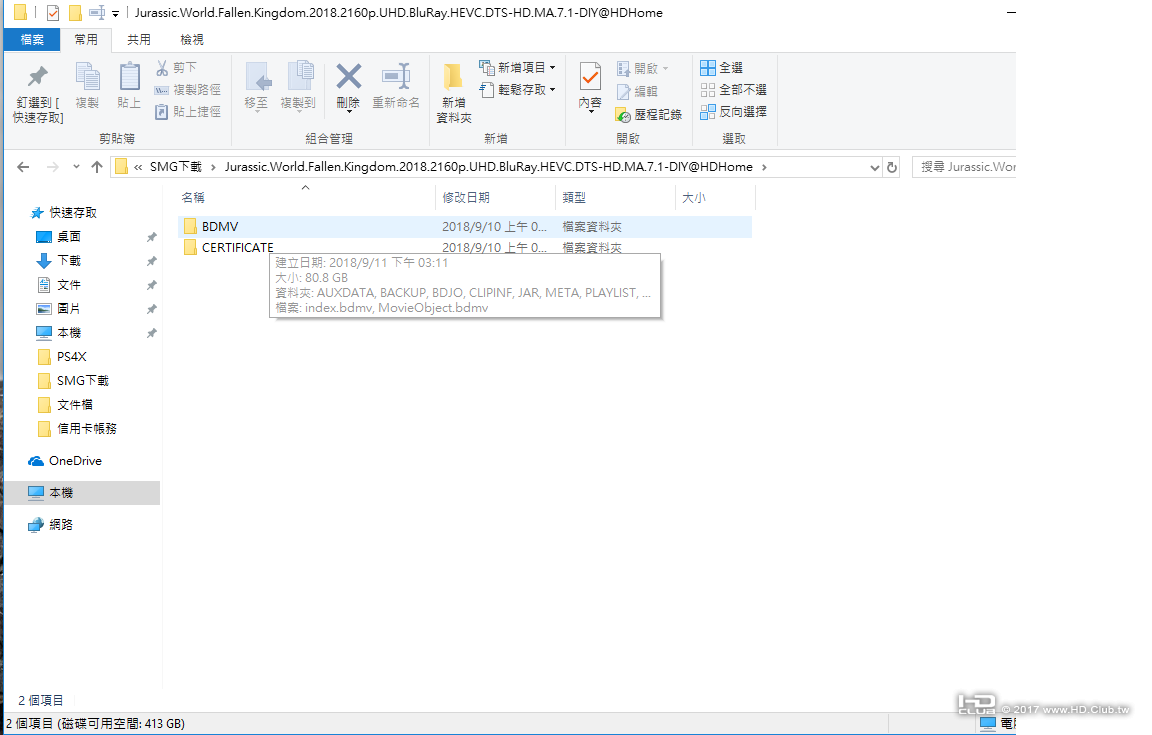Click the 釘選到快速存取 pin icon
The width and height of the screenshot is (1152, 735).
37,76
